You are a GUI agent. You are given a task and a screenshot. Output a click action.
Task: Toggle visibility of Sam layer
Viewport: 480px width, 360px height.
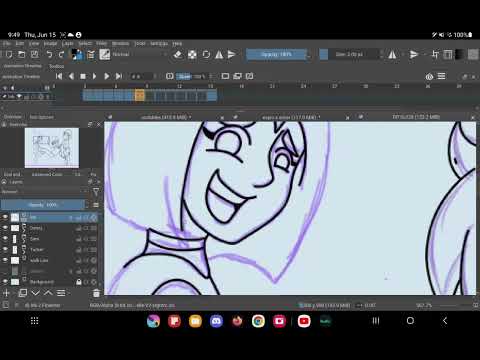click(x=5, y=239)
